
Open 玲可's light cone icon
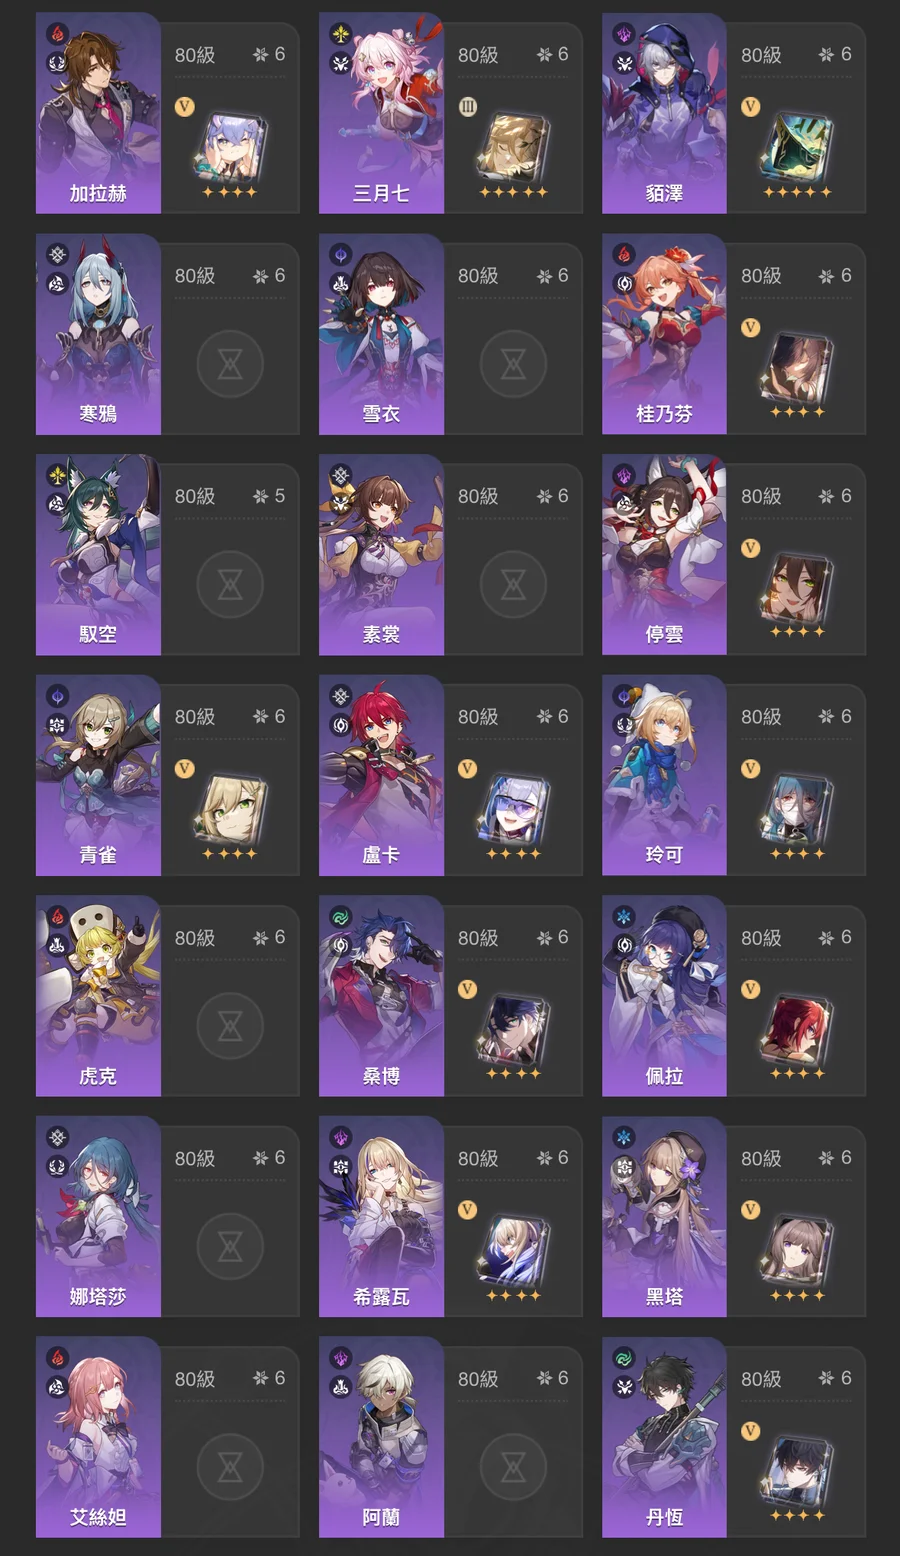coord(797,808)
